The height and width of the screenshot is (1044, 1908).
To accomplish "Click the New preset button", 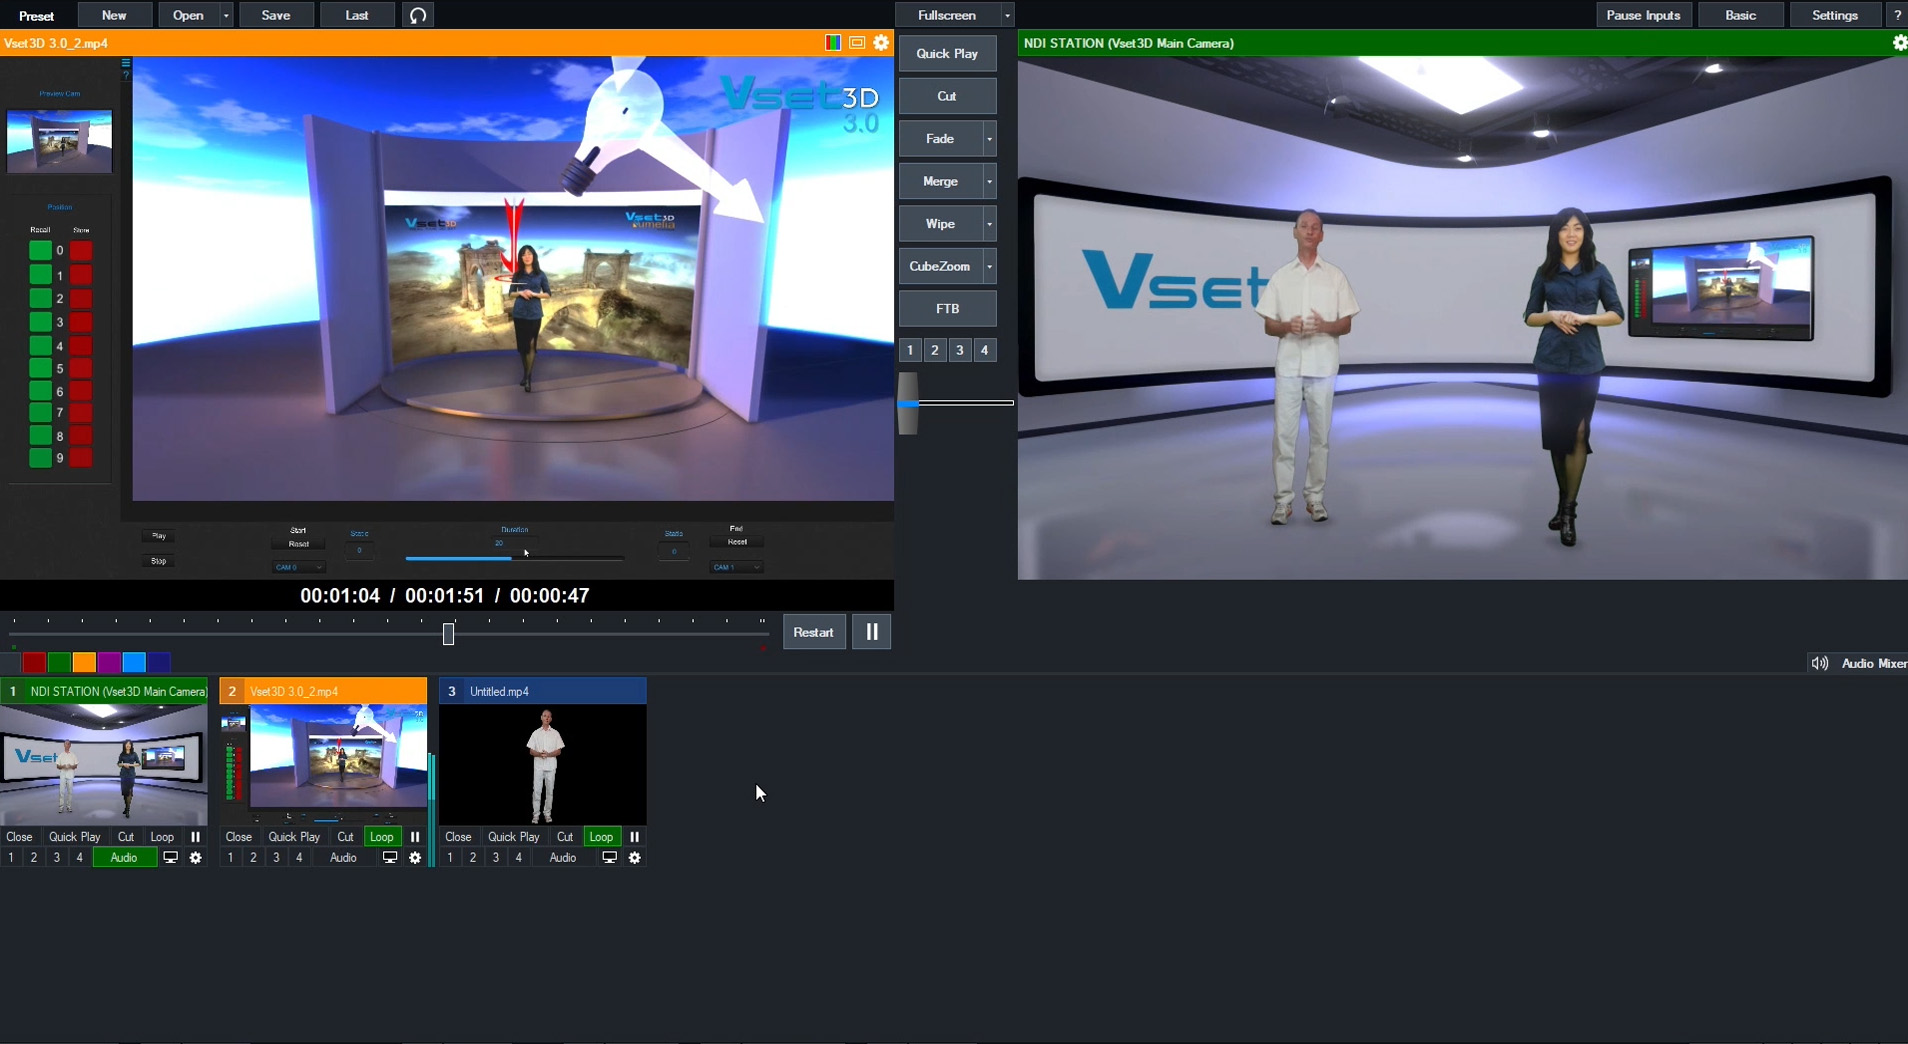I will click(x=114, y=15).
